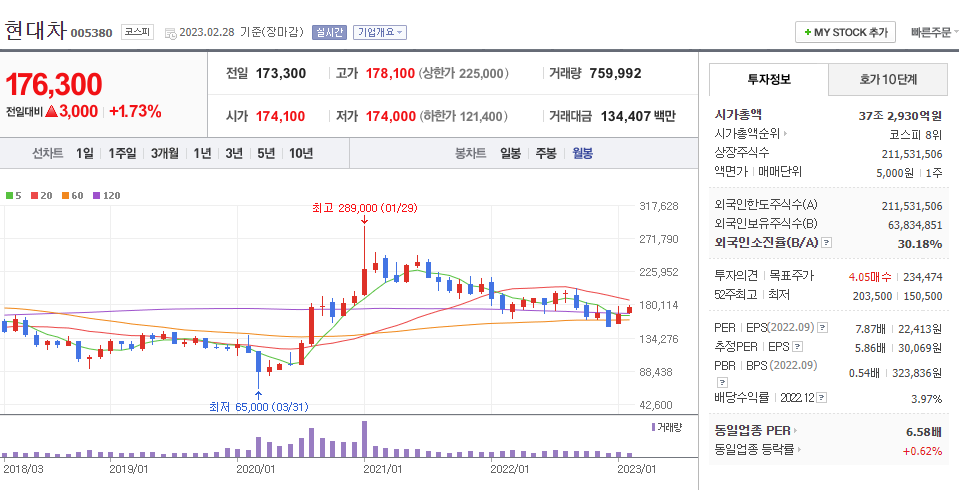Screen dimensions: 959x490
Task: Click the stock code 005380
Action: point(92,33)
